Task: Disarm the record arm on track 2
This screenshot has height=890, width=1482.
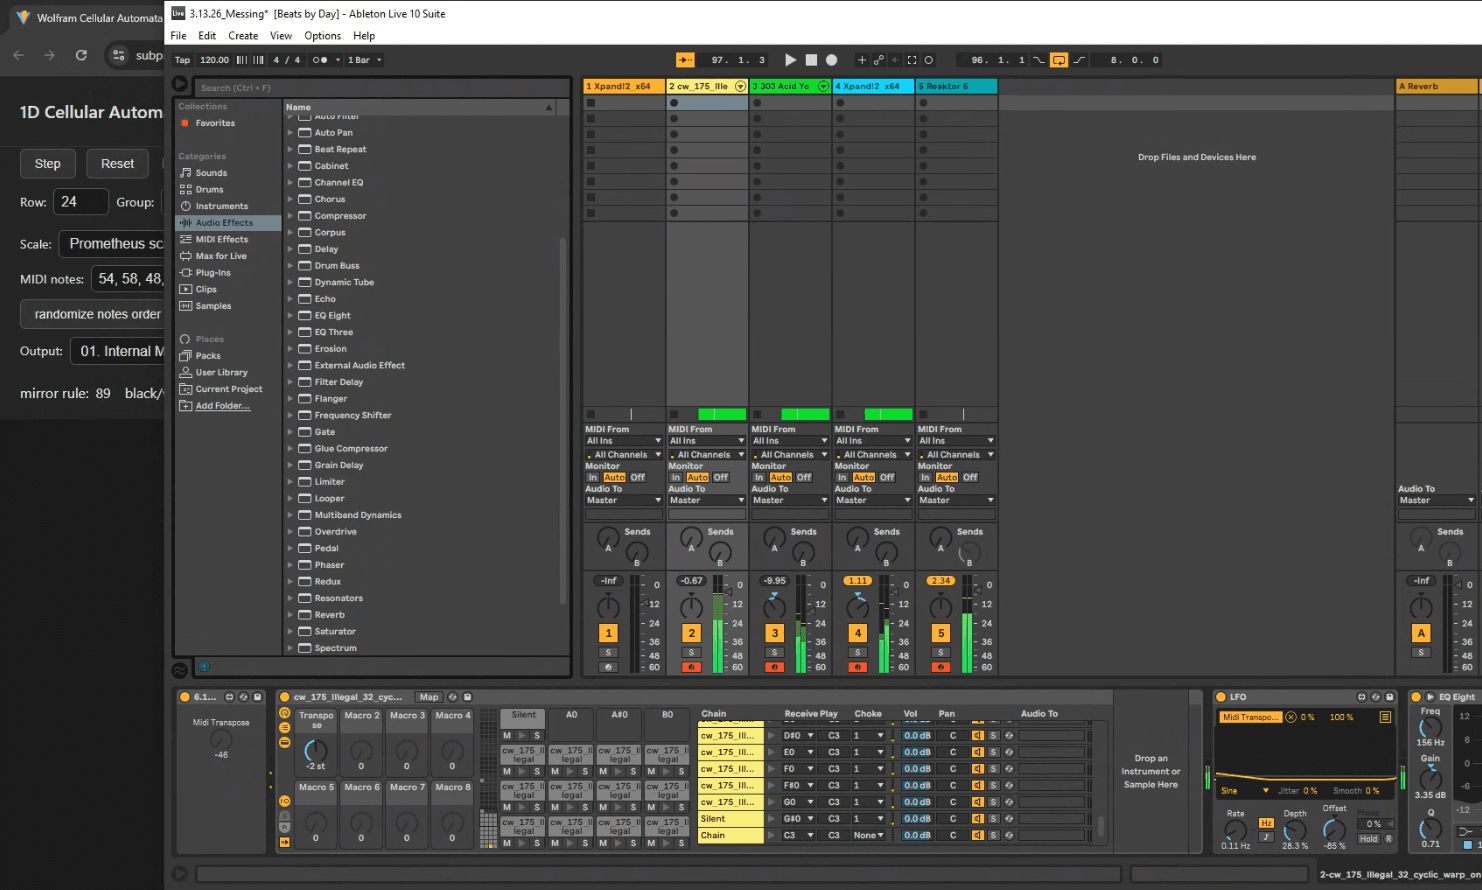Action: tap(691, 667)
